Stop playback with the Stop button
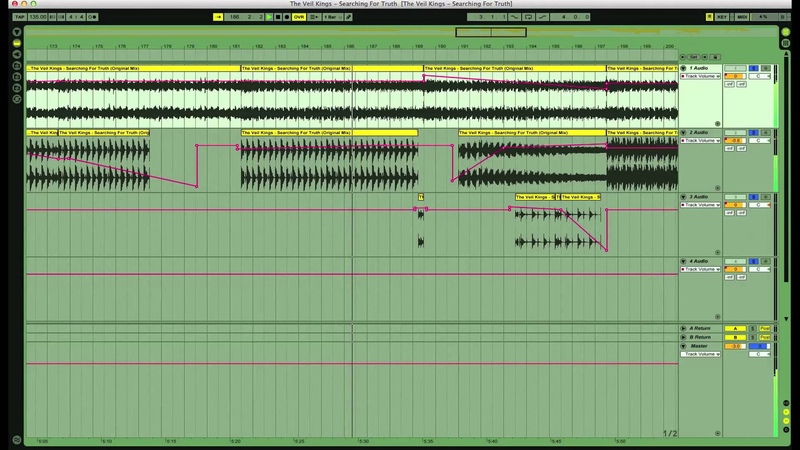800x450 pixels. pyautogui.click(x=278, y=17)
